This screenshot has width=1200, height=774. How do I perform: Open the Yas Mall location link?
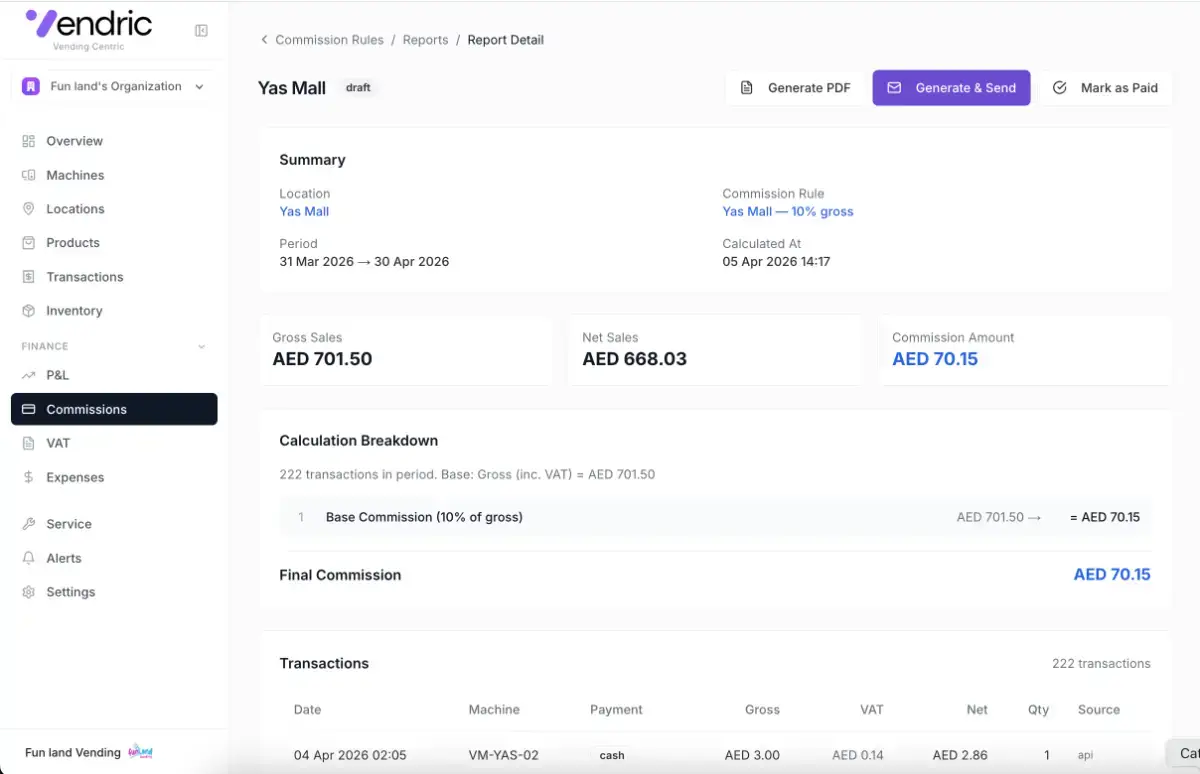[304, 212]
